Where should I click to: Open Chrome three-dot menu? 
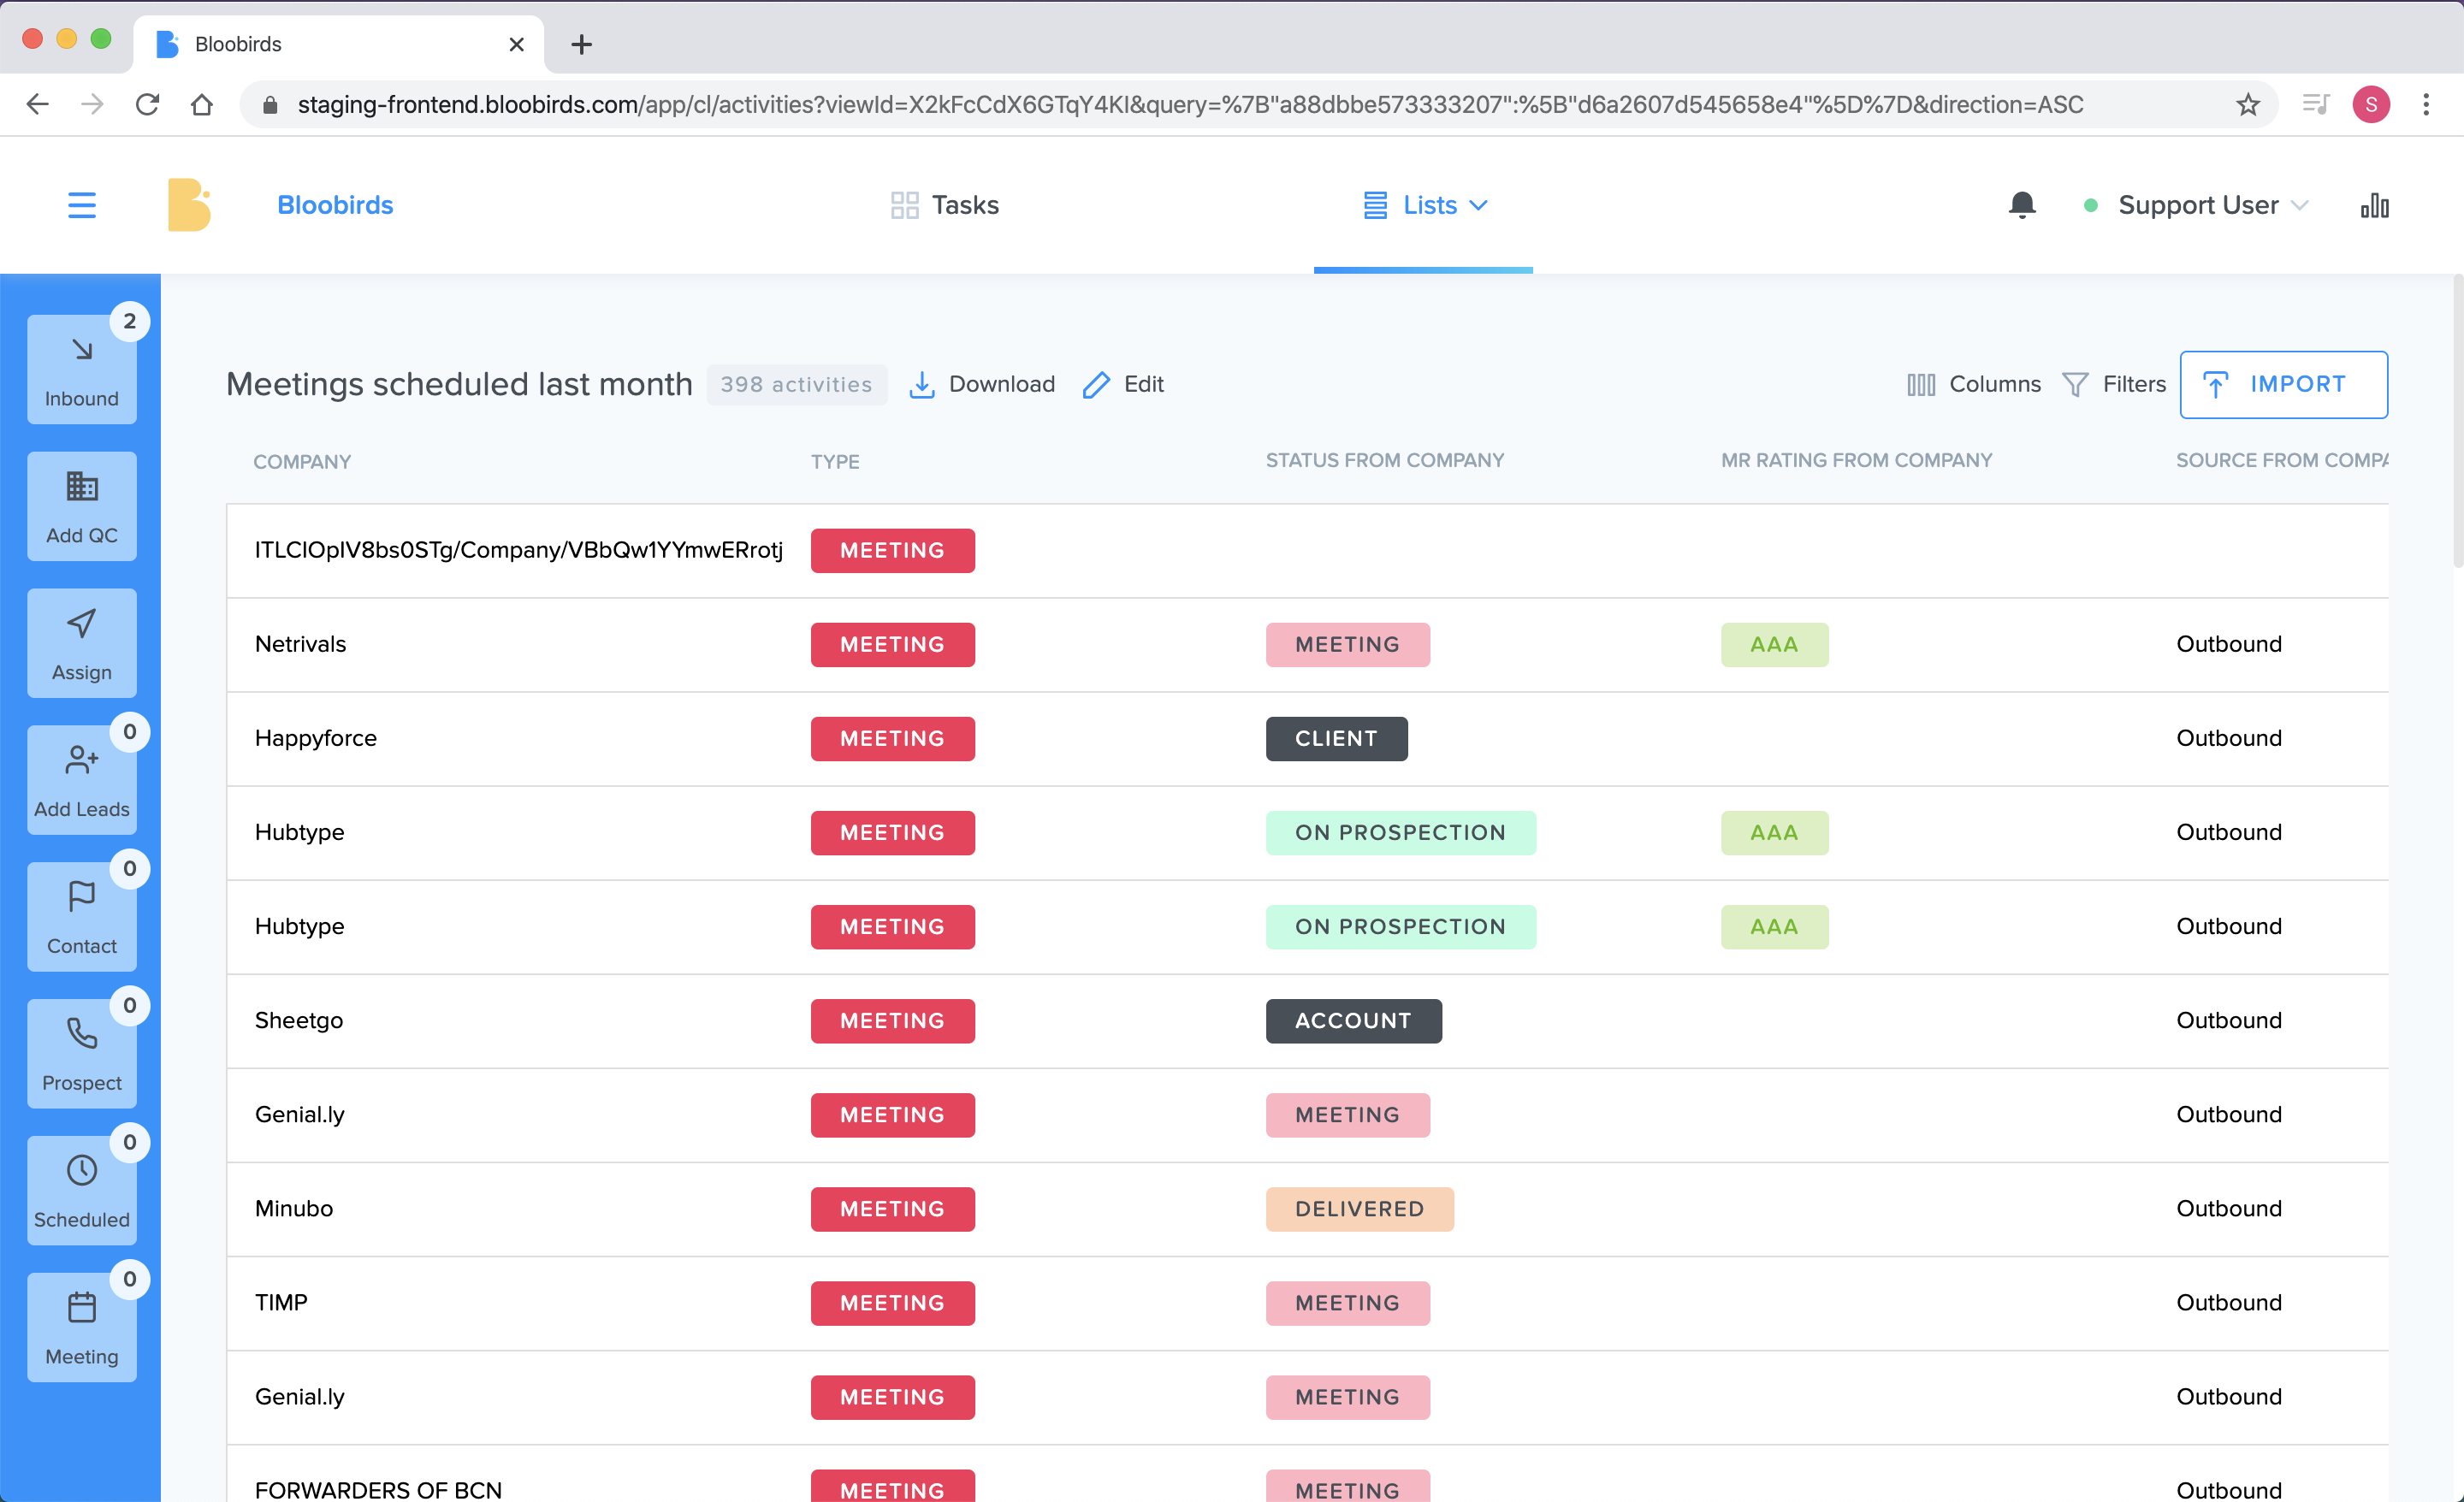[2426, 104]
